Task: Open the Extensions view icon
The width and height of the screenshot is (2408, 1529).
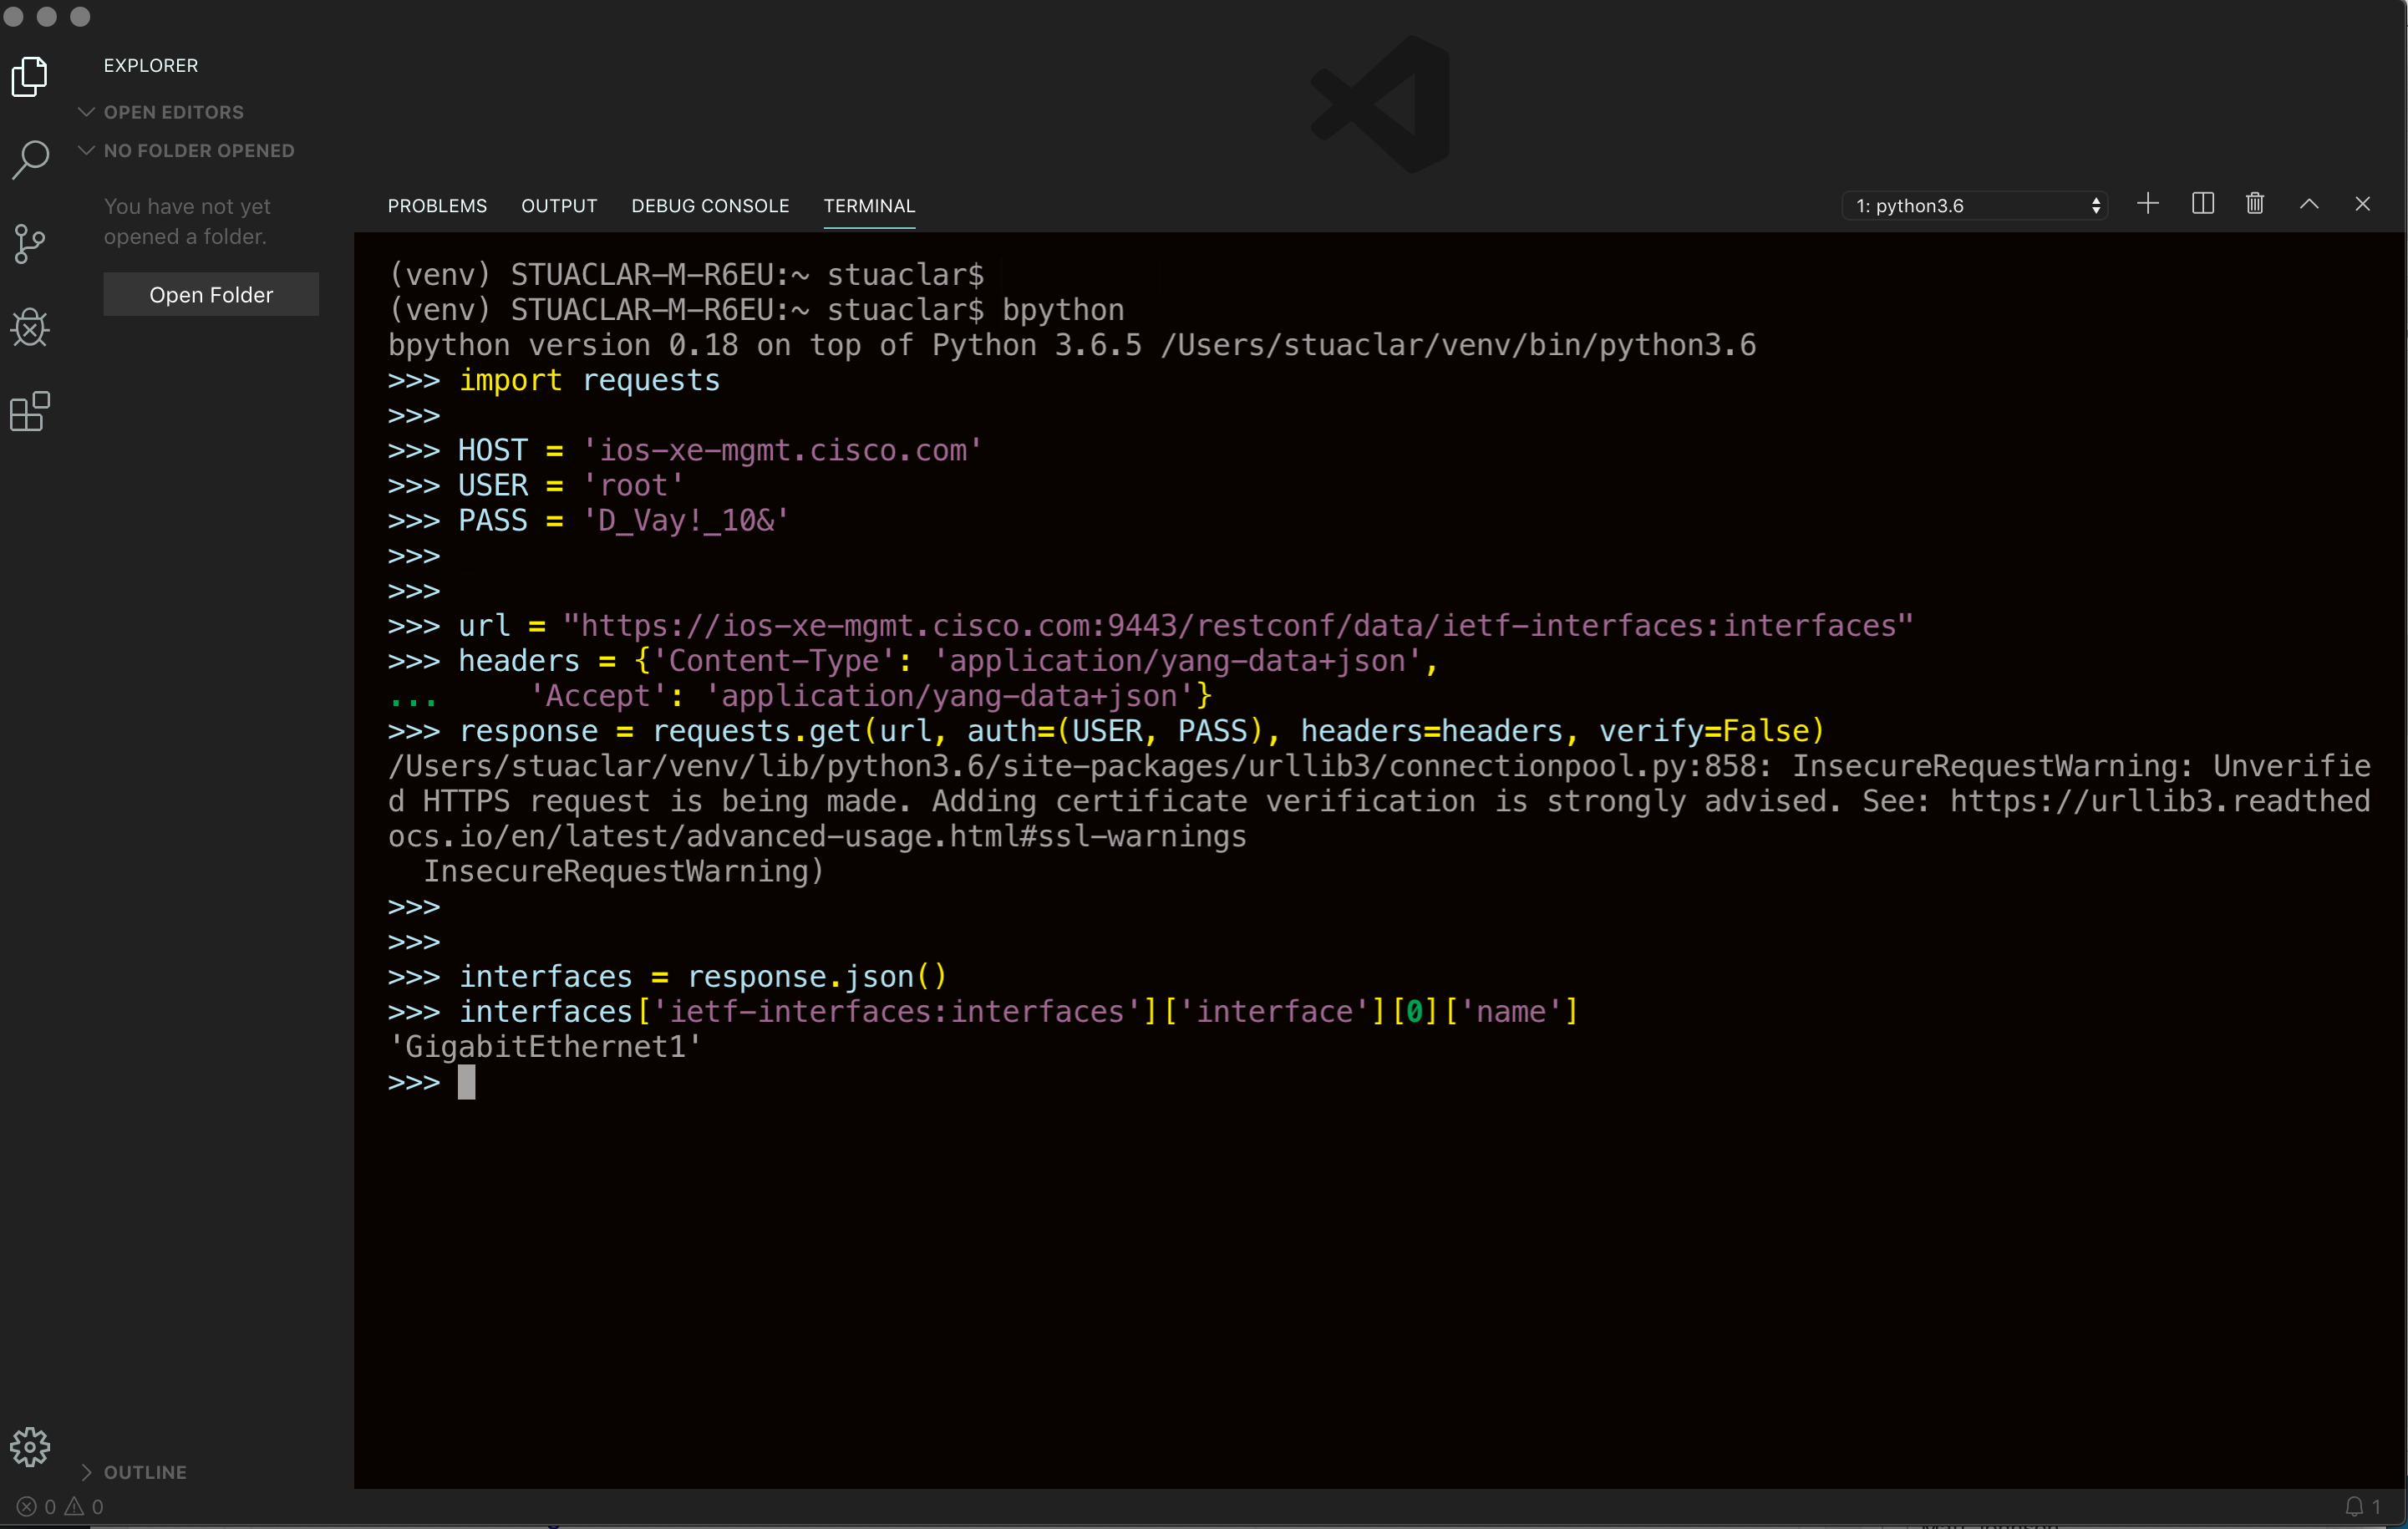Action: click(30, 411)
